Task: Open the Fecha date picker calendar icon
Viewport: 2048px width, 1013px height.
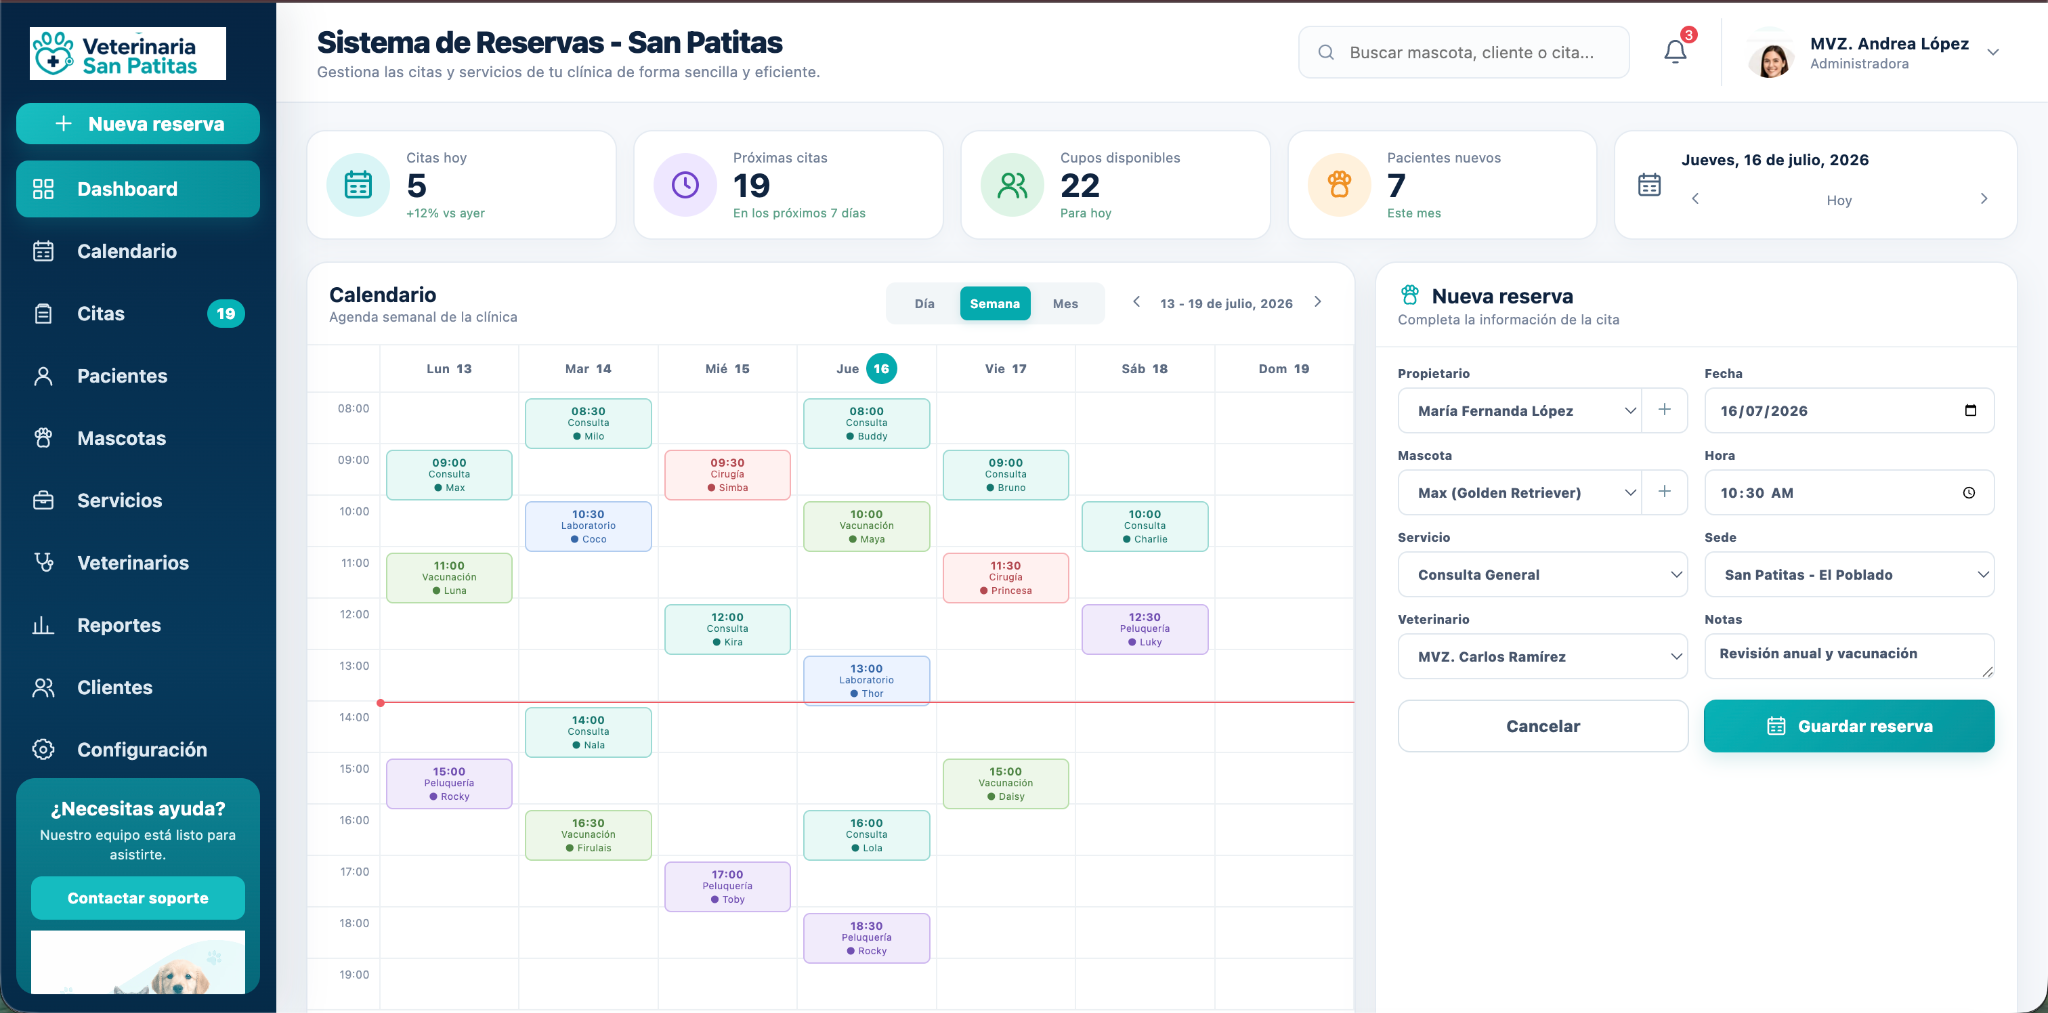Action: (x=1970, y=411)
